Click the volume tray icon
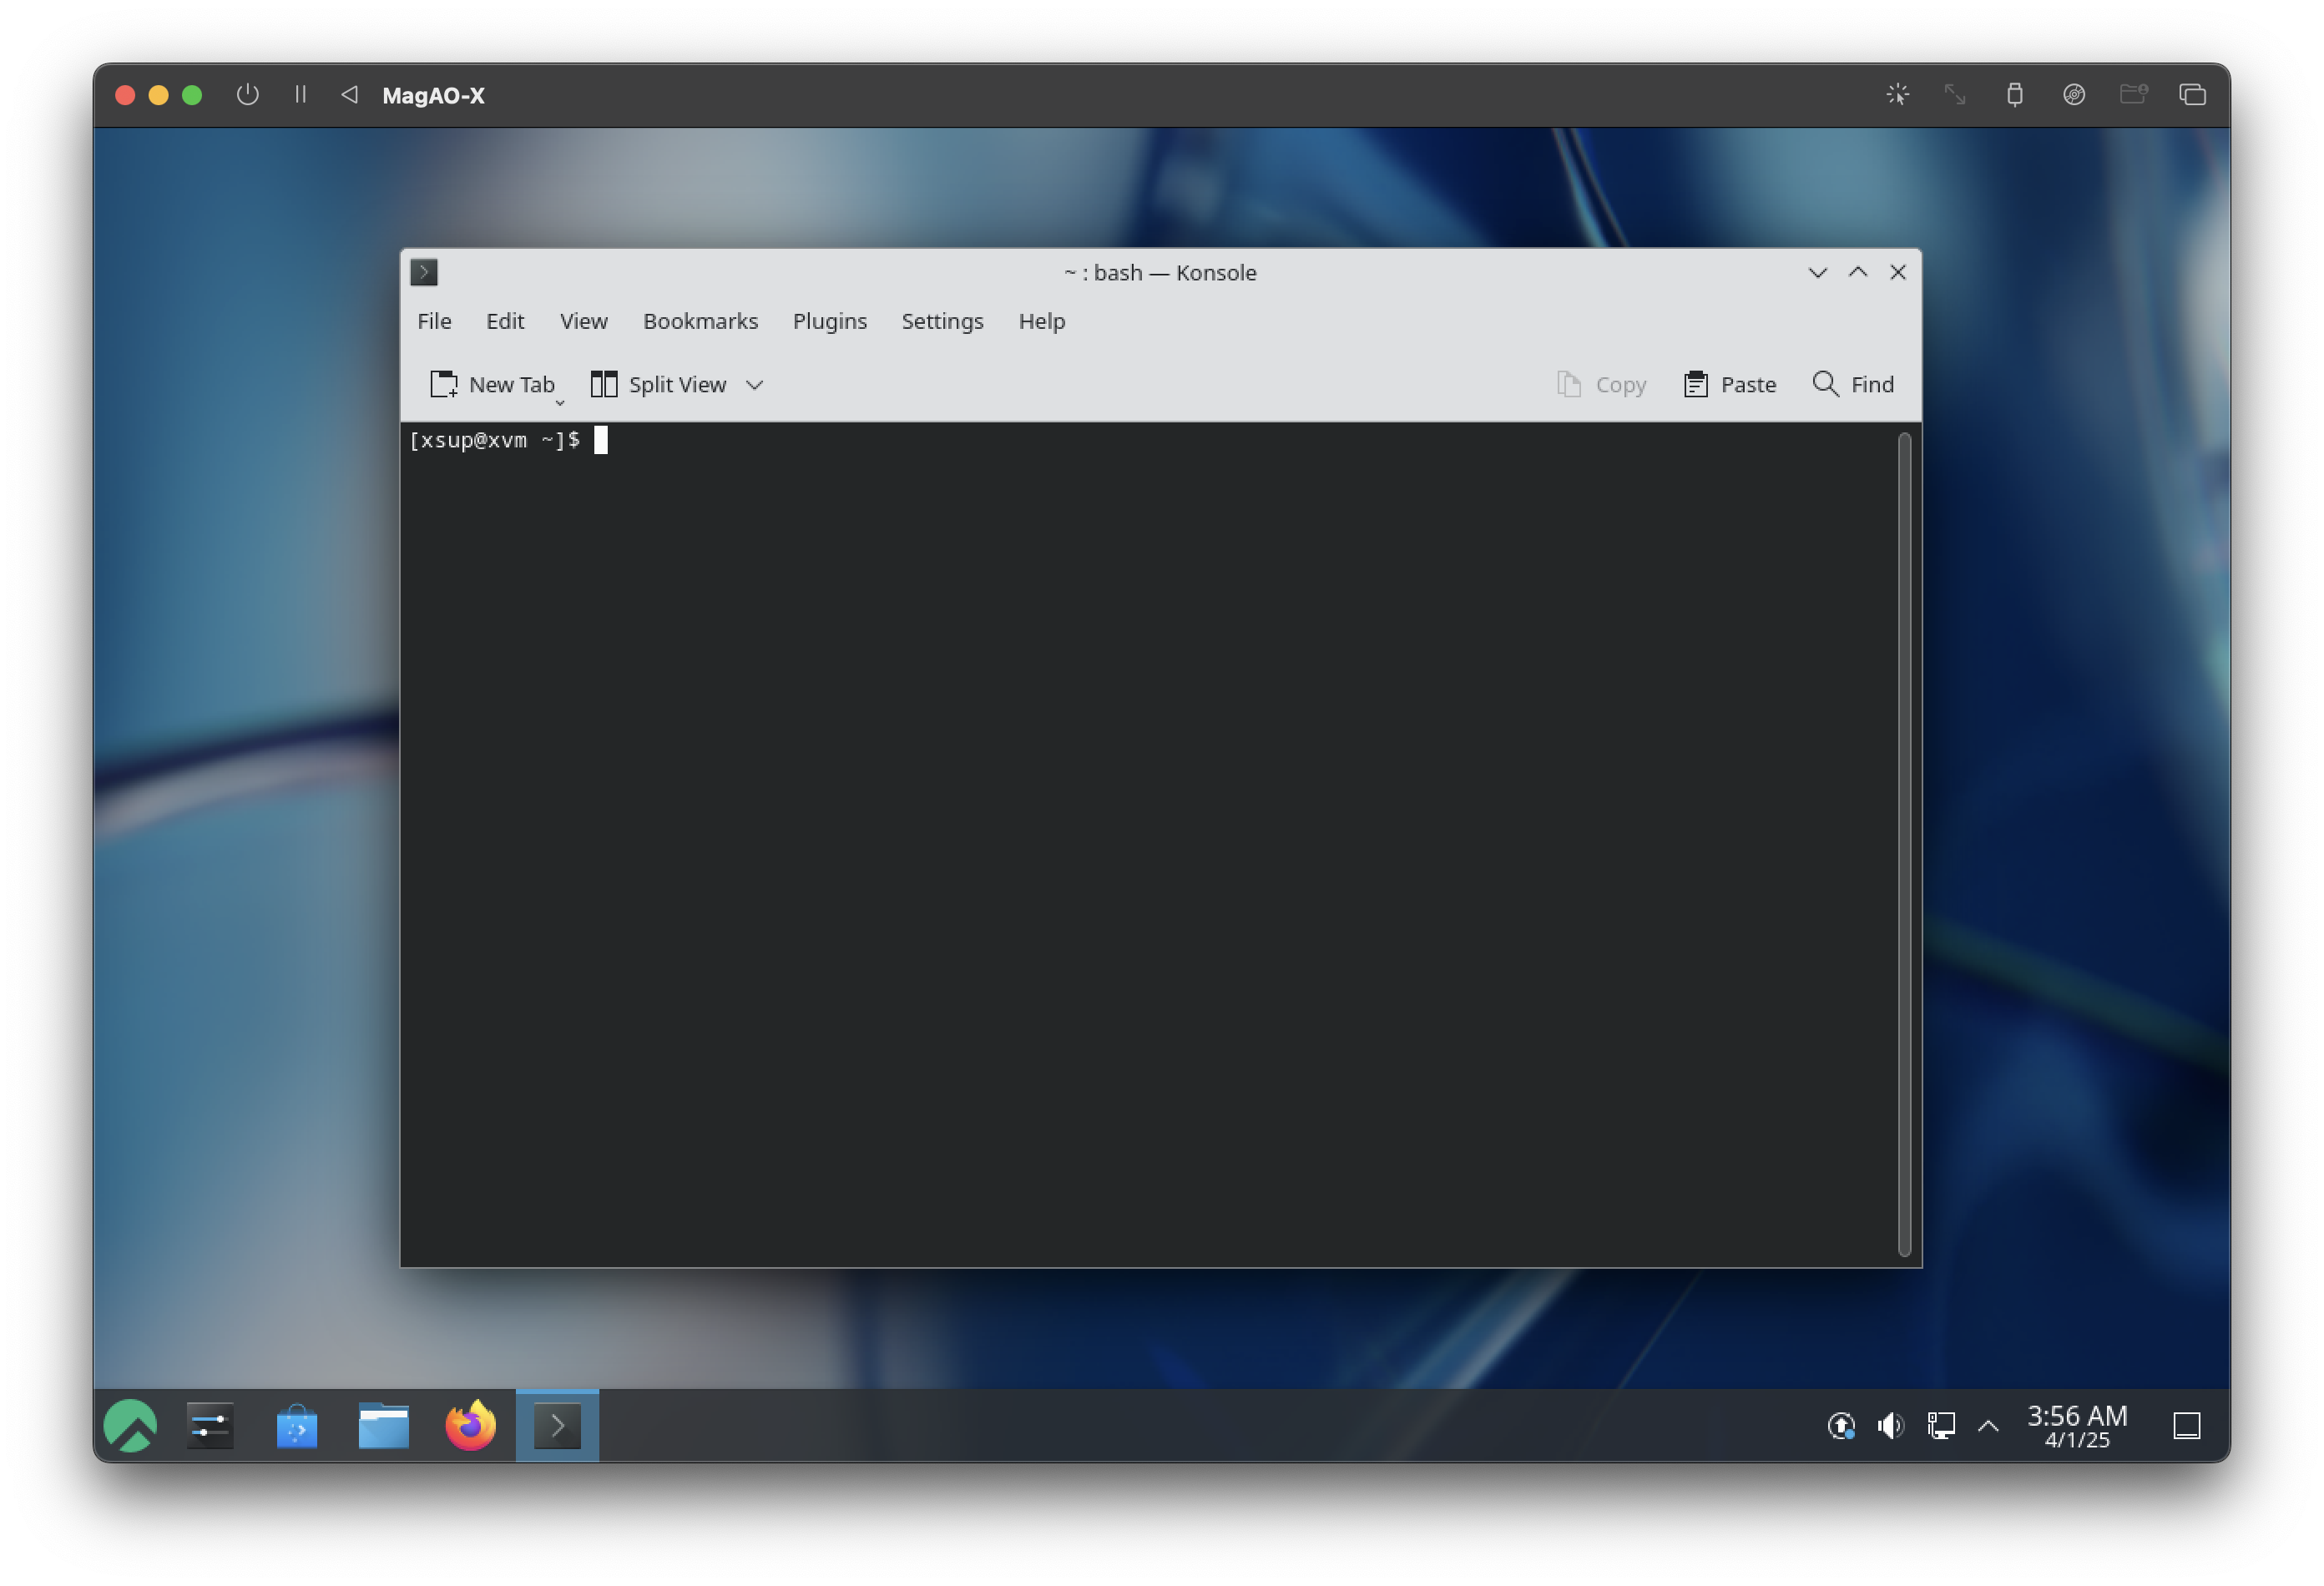This screenshot has width=2324, height=1586. [1890, 1425]
